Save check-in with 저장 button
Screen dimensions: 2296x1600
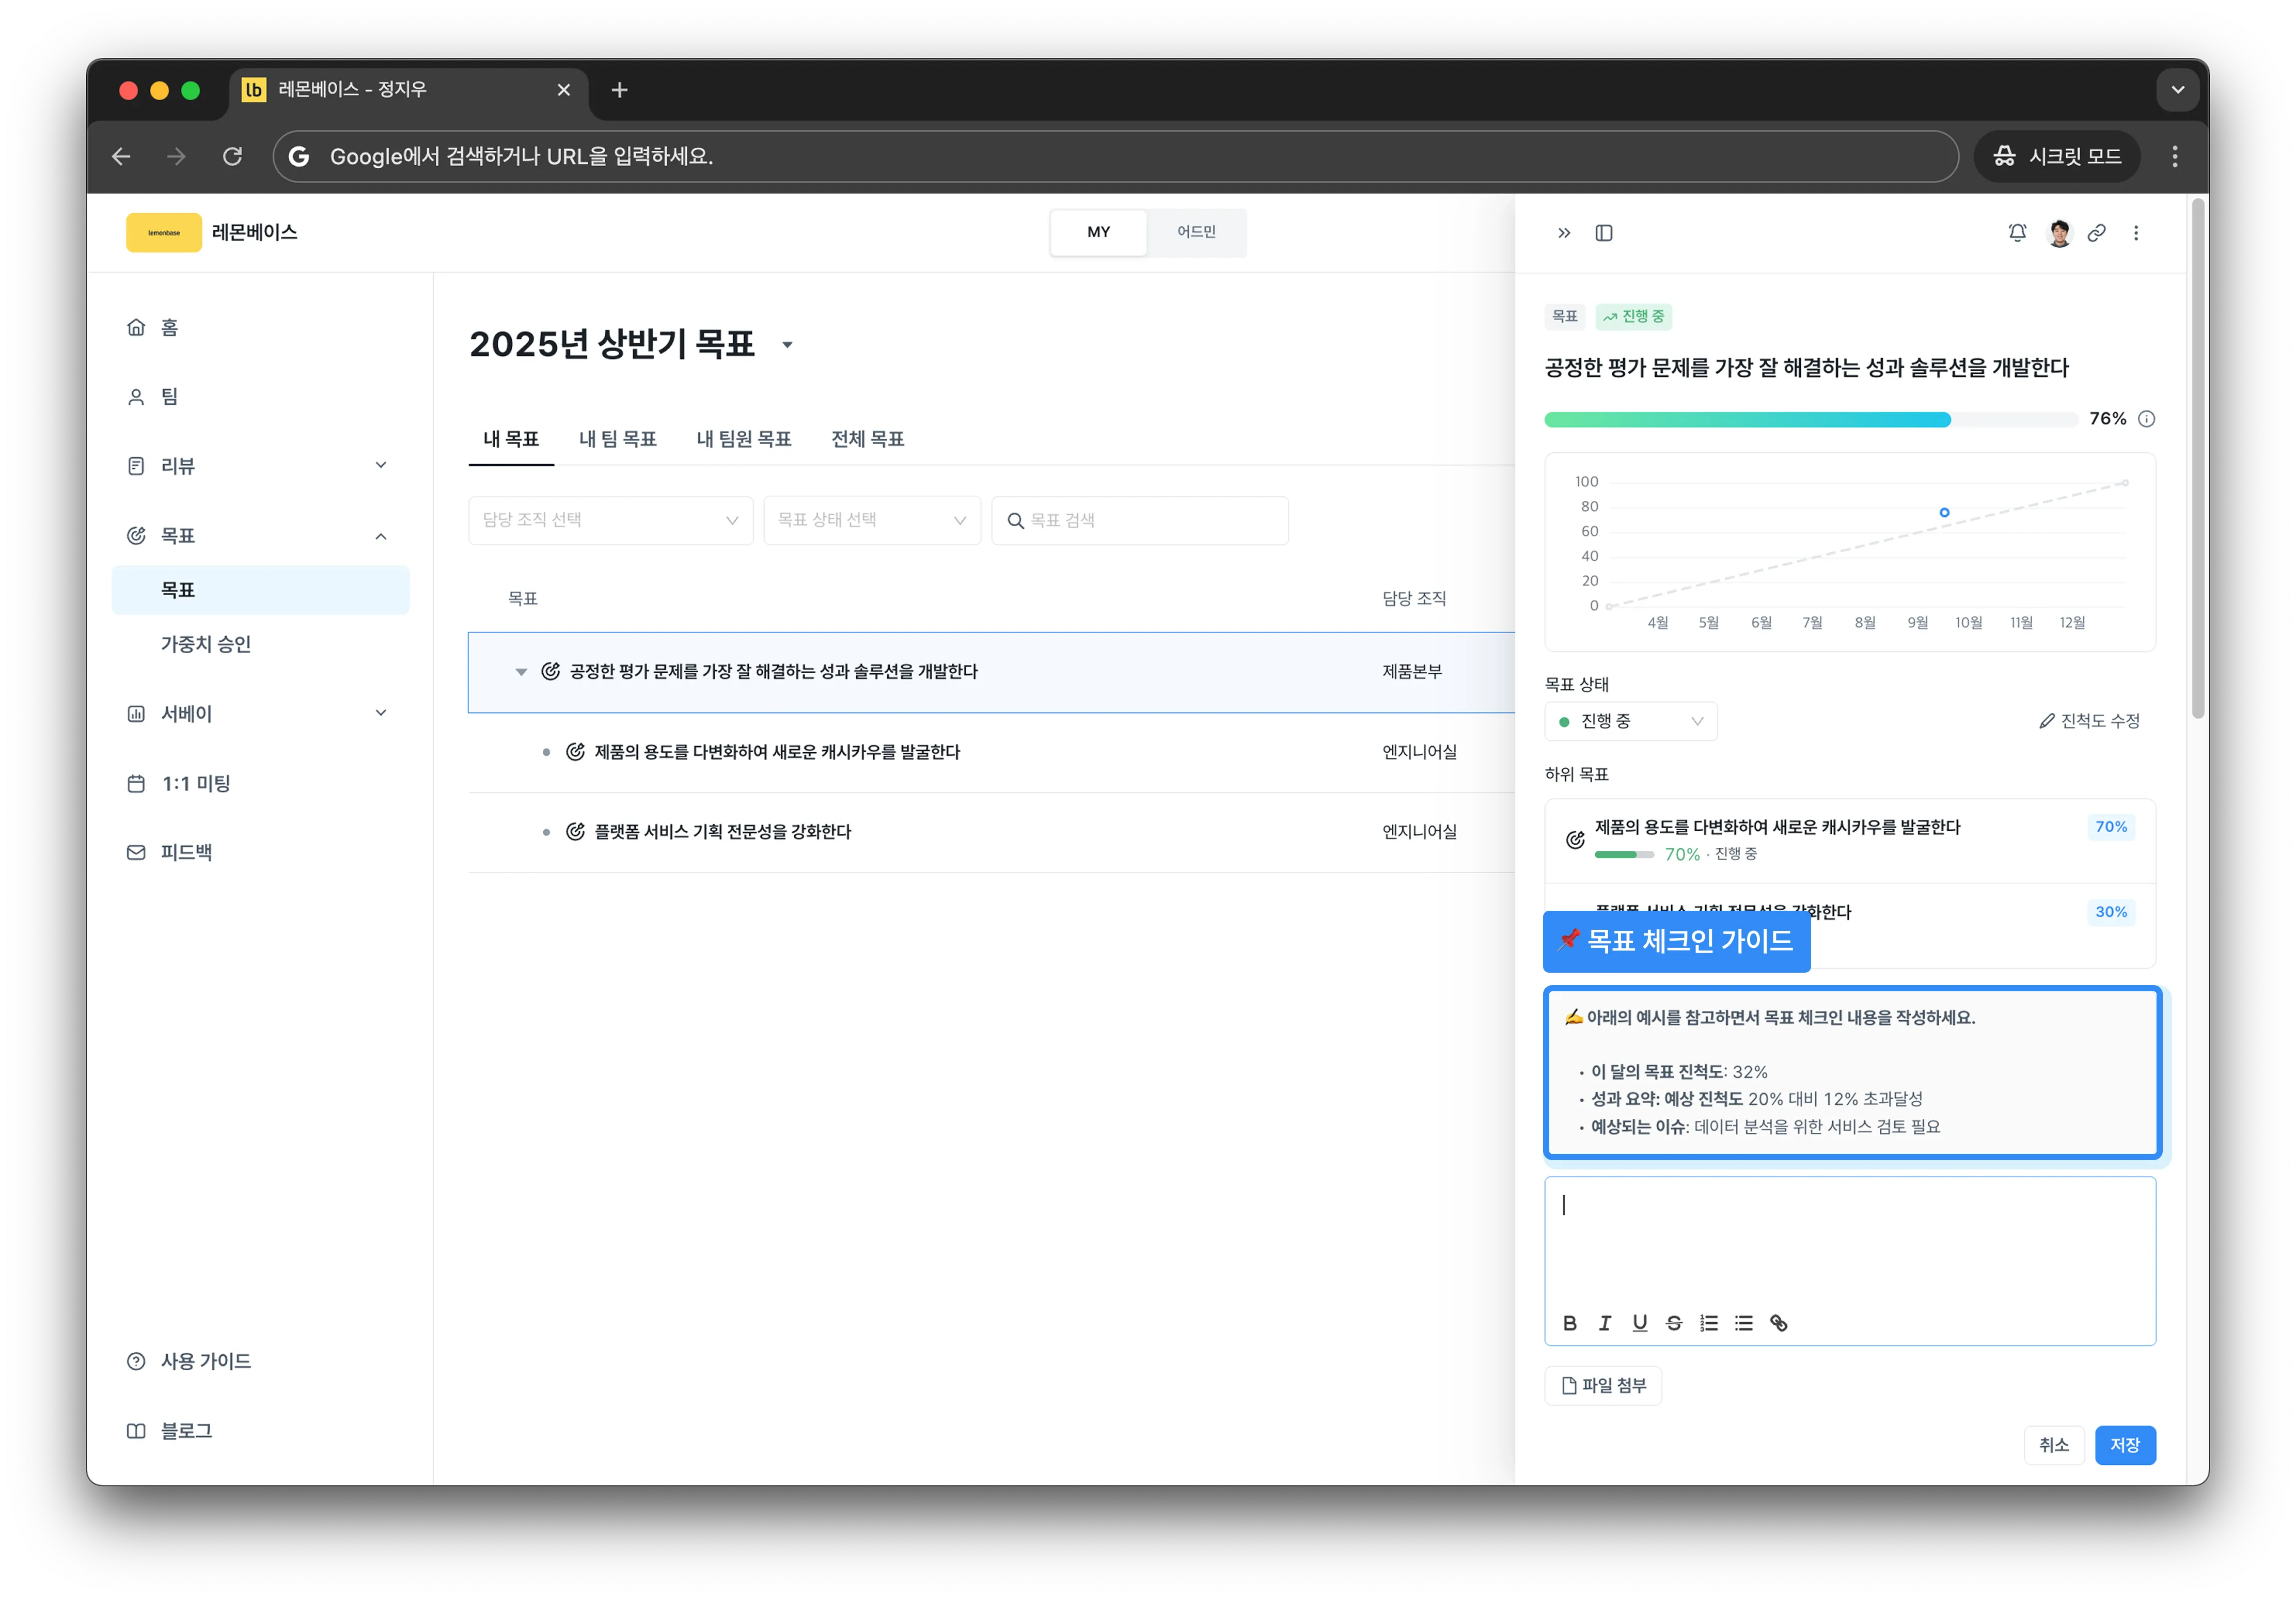coord(2125,1445)
